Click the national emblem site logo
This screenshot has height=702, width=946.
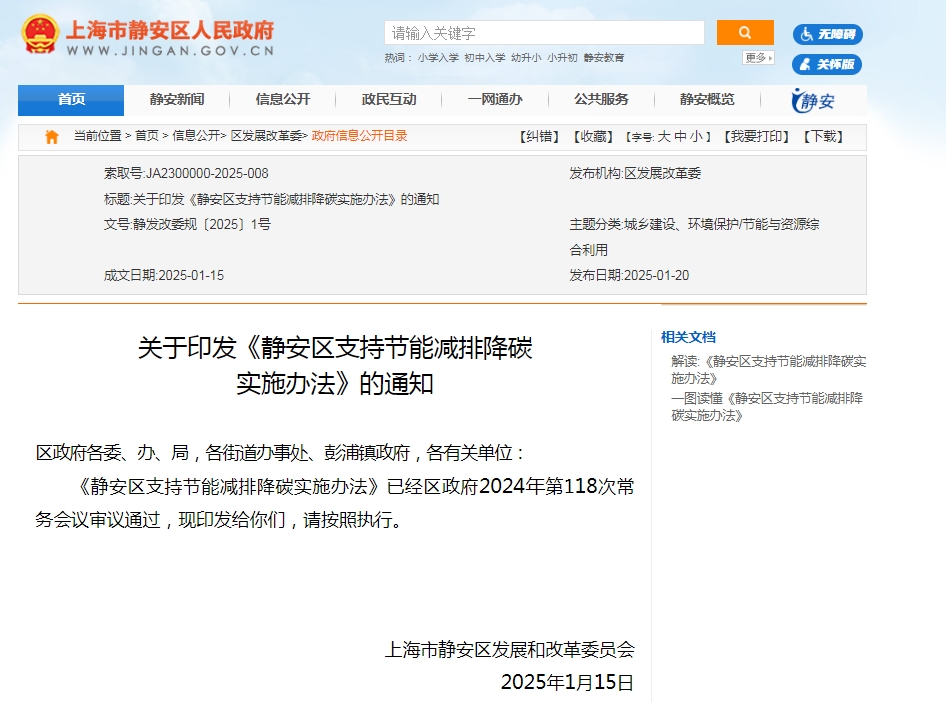tap(40, 34)
